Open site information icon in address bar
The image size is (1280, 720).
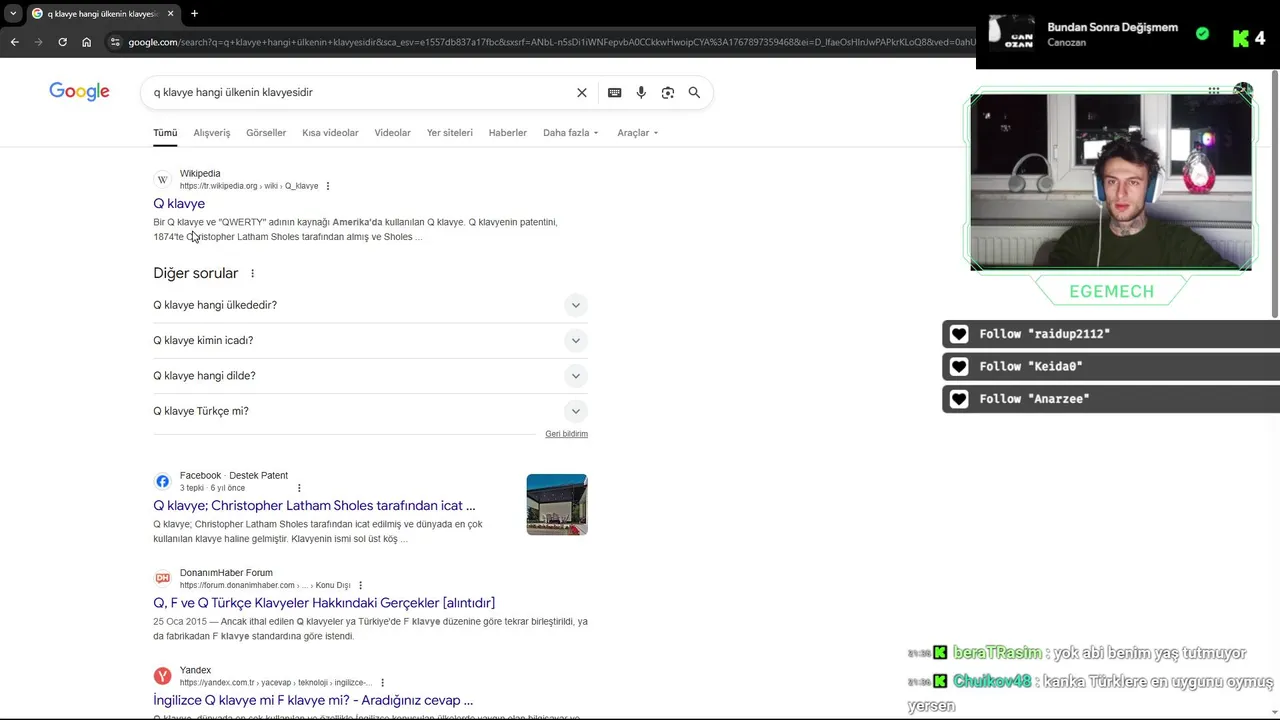pyautogui.click(x=115, y=42)
